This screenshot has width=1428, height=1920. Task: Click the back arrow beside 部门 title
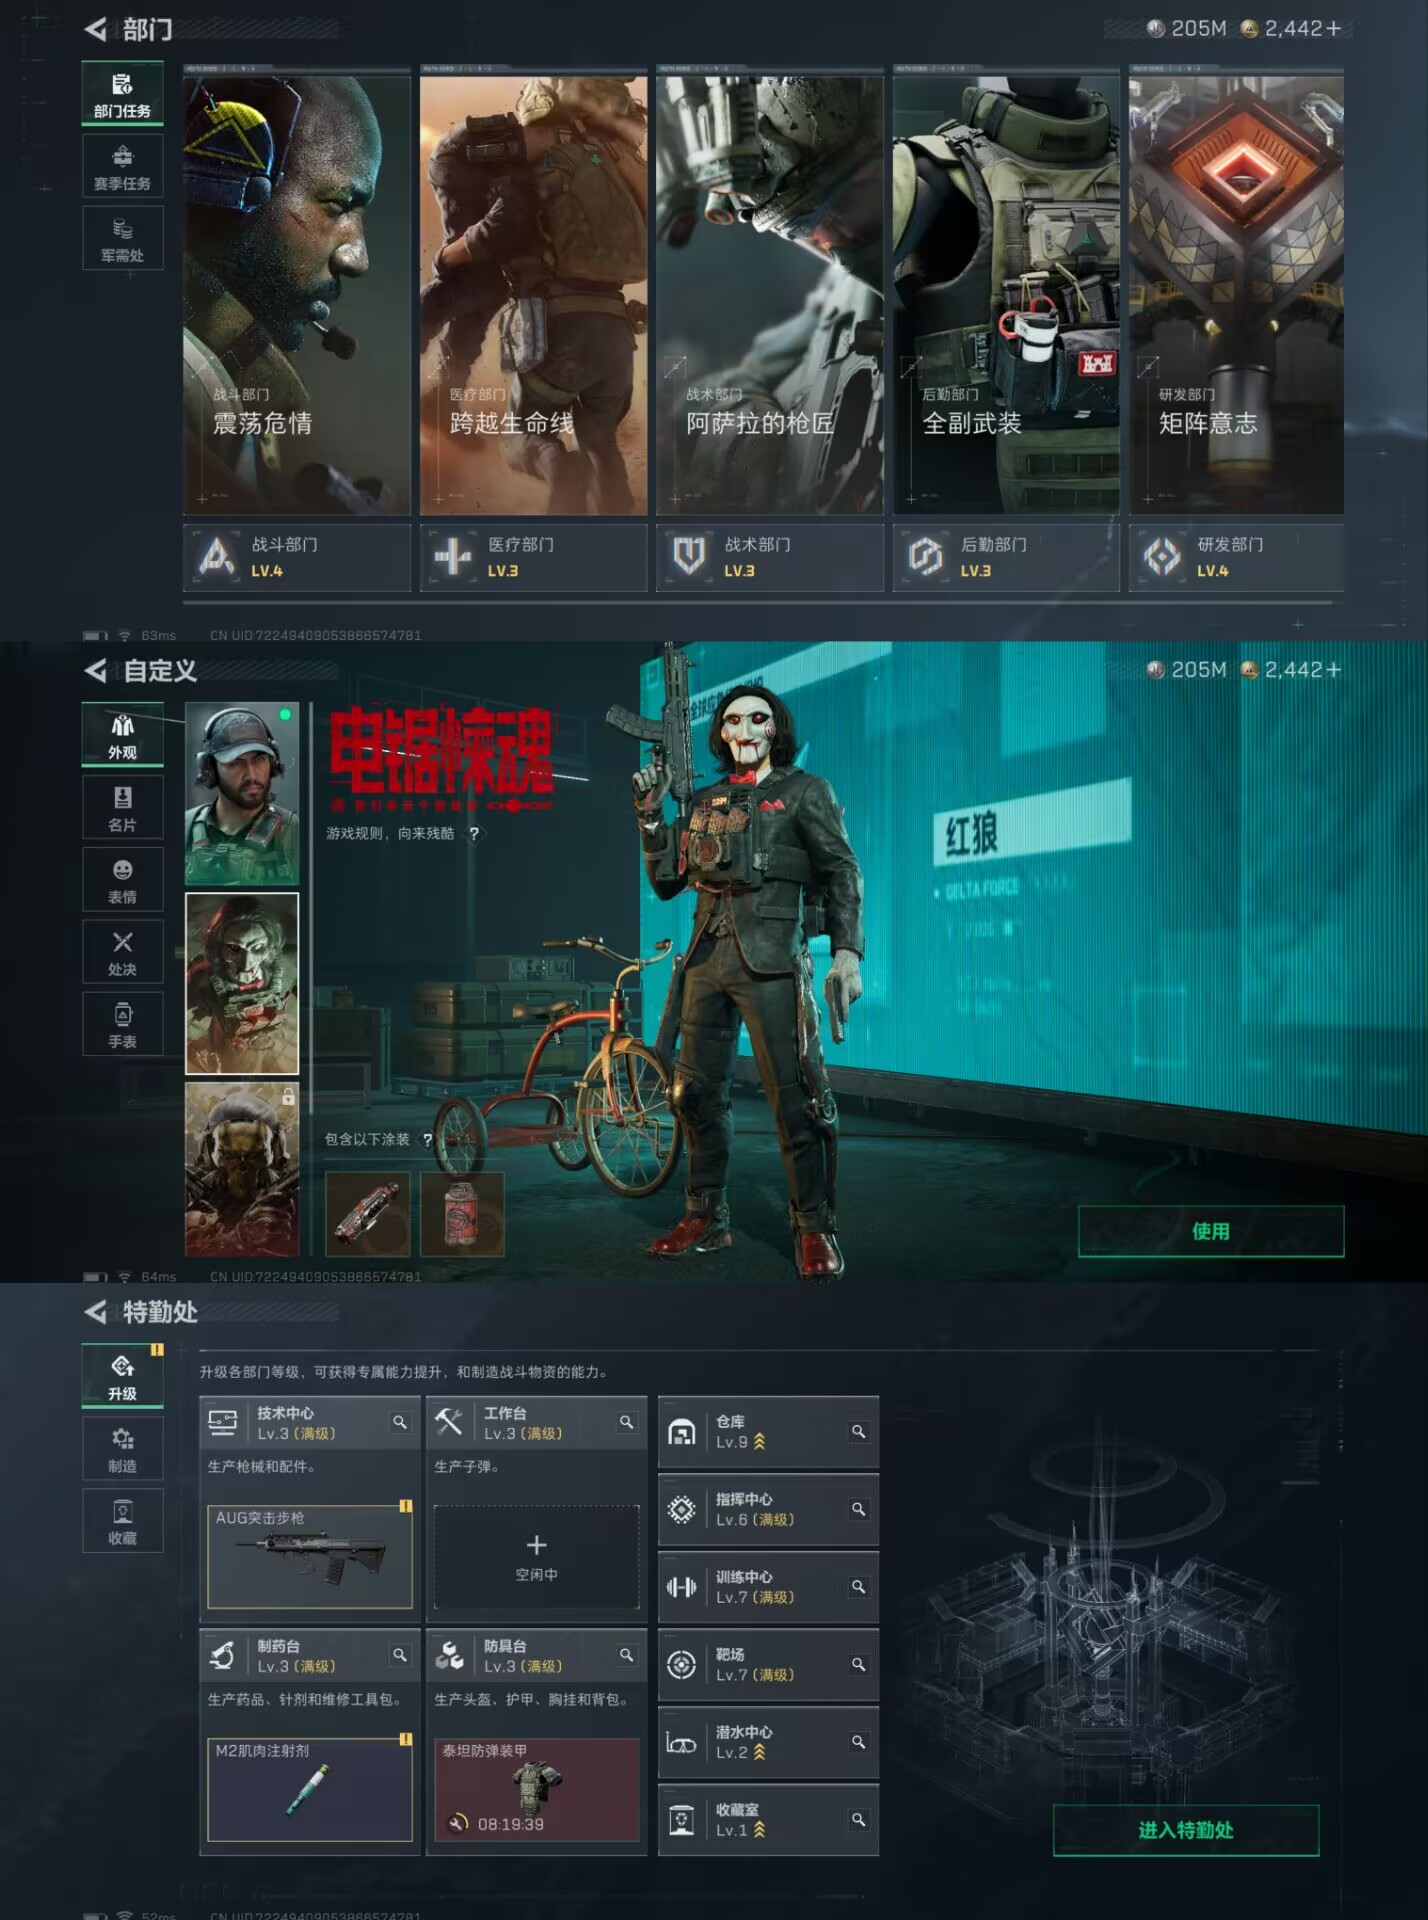96,30
